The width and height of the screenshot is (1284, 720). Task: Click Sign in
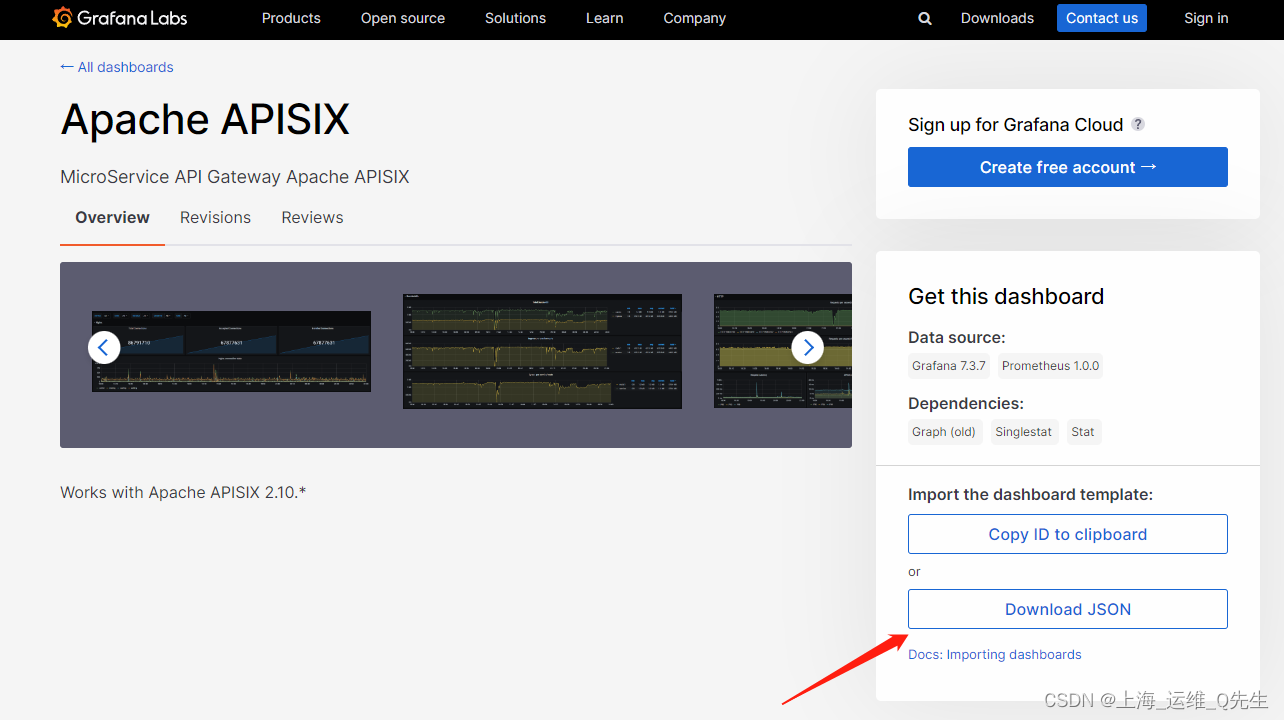1206,18
